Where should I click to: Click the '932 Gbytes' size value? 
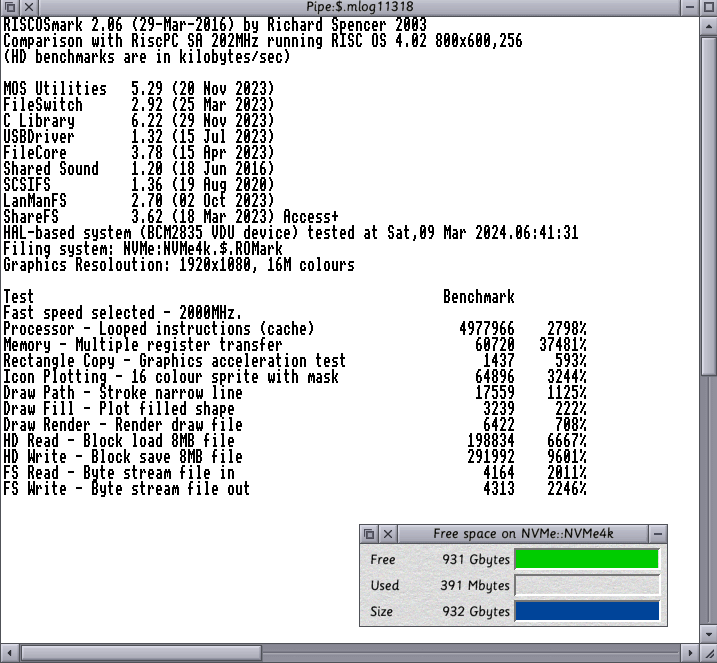pos(476,611)
